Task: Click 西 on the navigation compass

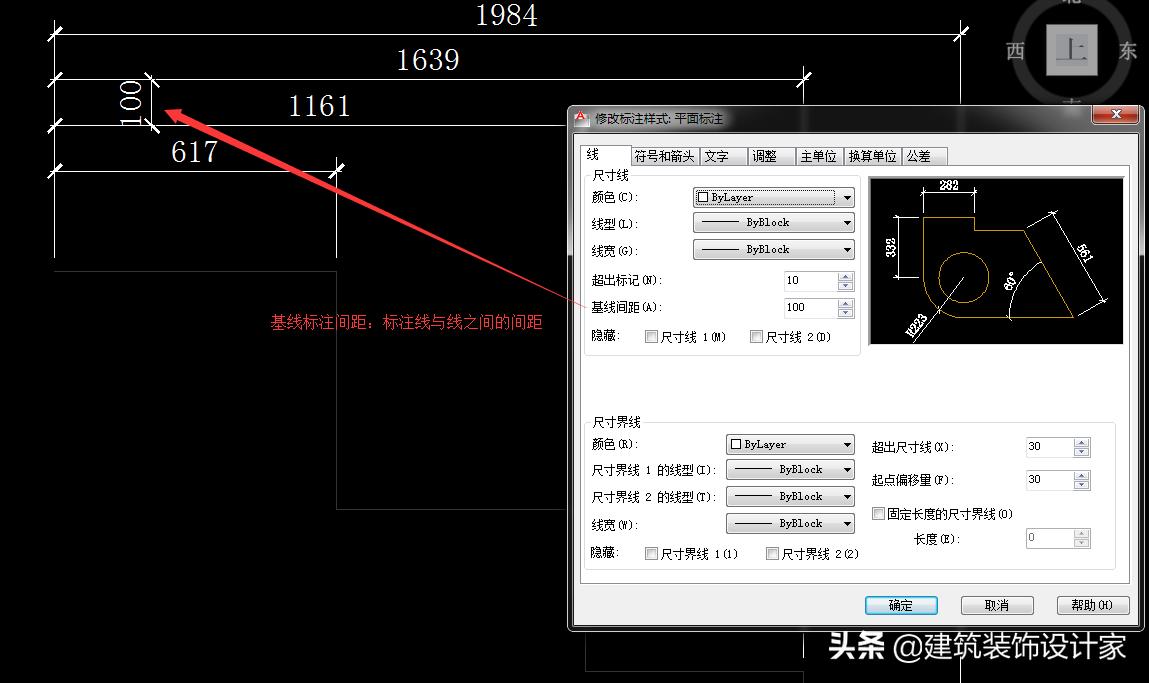Action: 1014,52
